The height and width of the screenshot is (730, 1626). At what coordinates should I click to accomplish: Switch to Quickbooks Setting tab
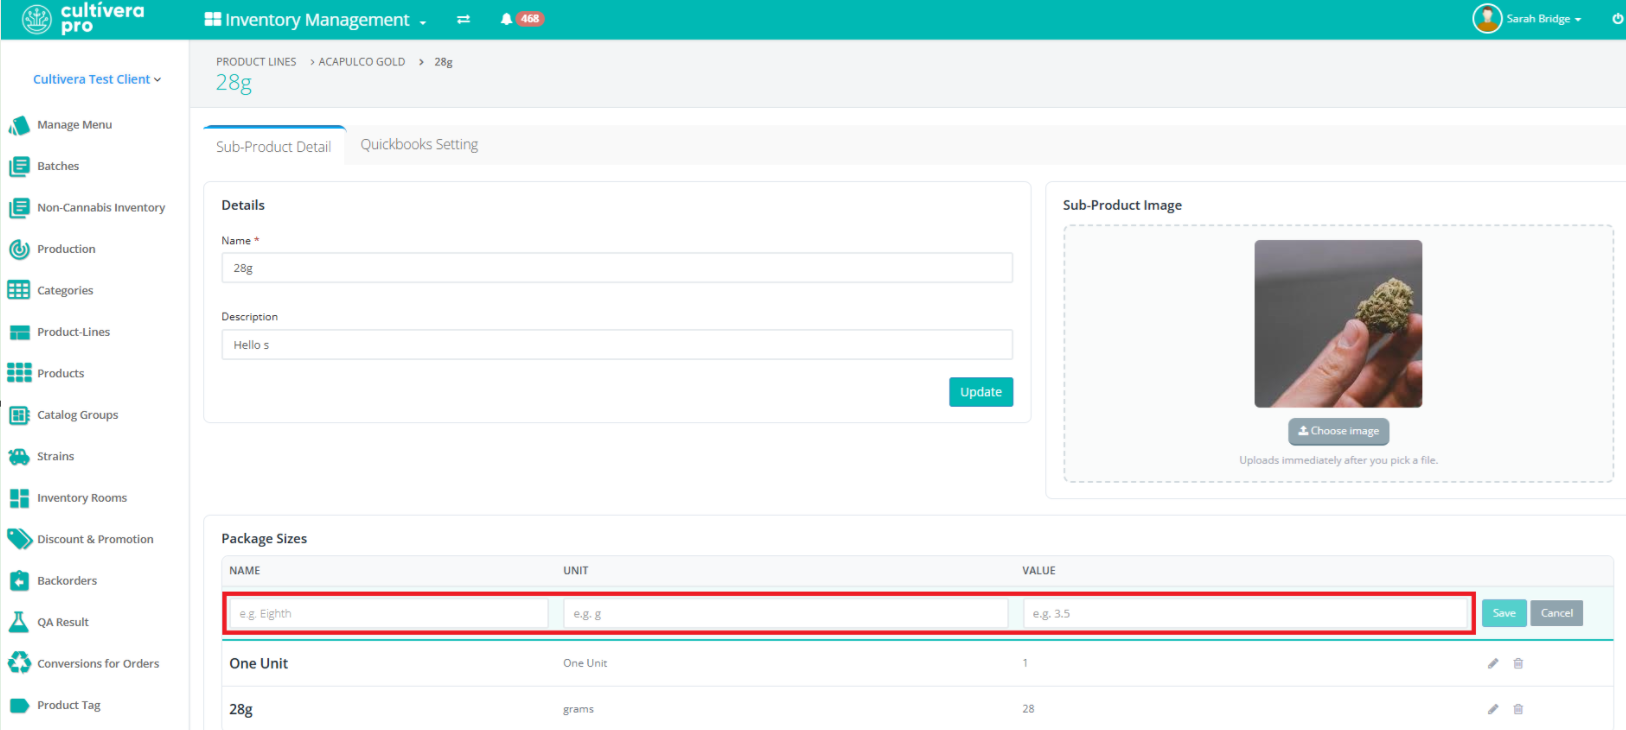click(x=419, y=145)
